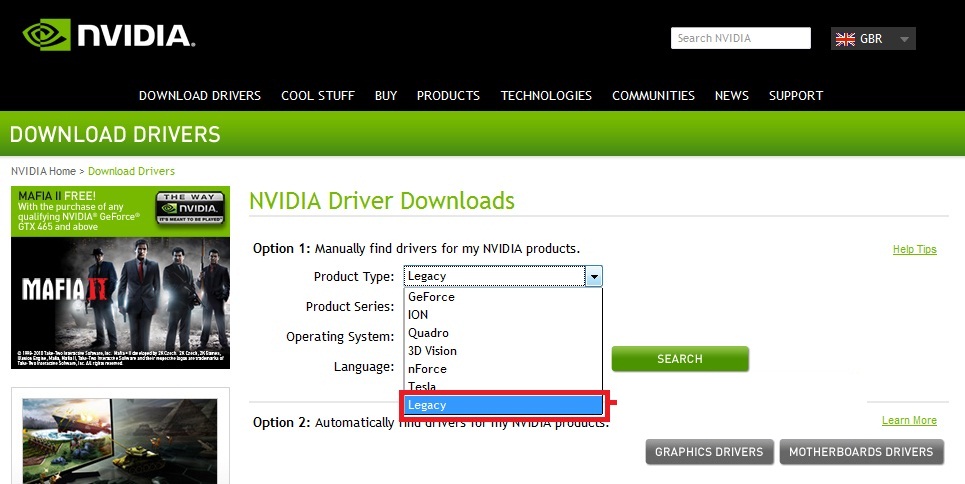Click the Motherboards Drivers button
The height and width of the screenshot is (484, 965).
click(861, 452)
